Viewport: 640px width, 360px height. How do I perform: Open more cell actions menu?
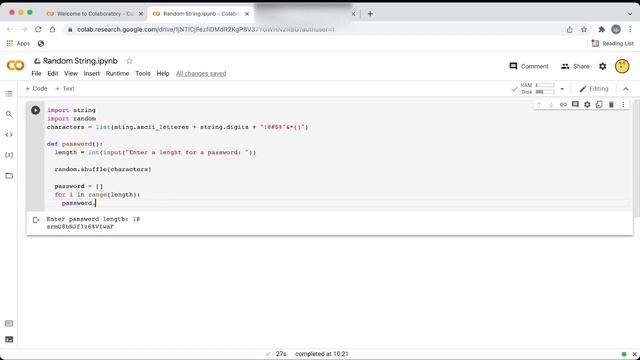point(623,104)
